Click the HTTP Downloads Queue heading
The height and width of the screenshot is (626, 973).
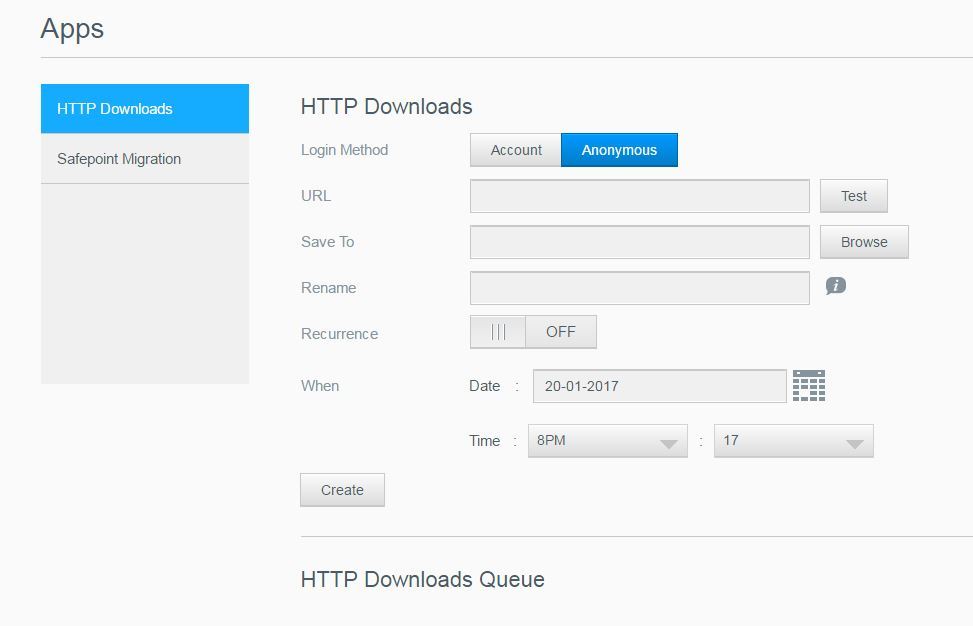[422, 580]
